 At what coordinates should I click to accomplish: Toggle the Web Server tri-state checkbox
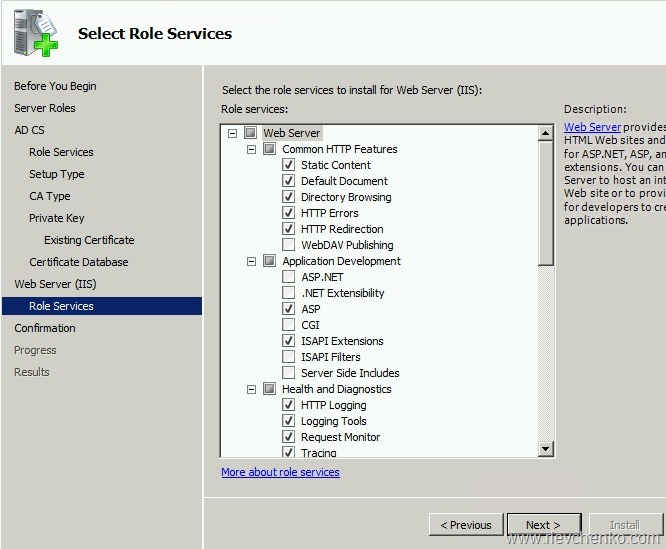click(x=250, y=133)
